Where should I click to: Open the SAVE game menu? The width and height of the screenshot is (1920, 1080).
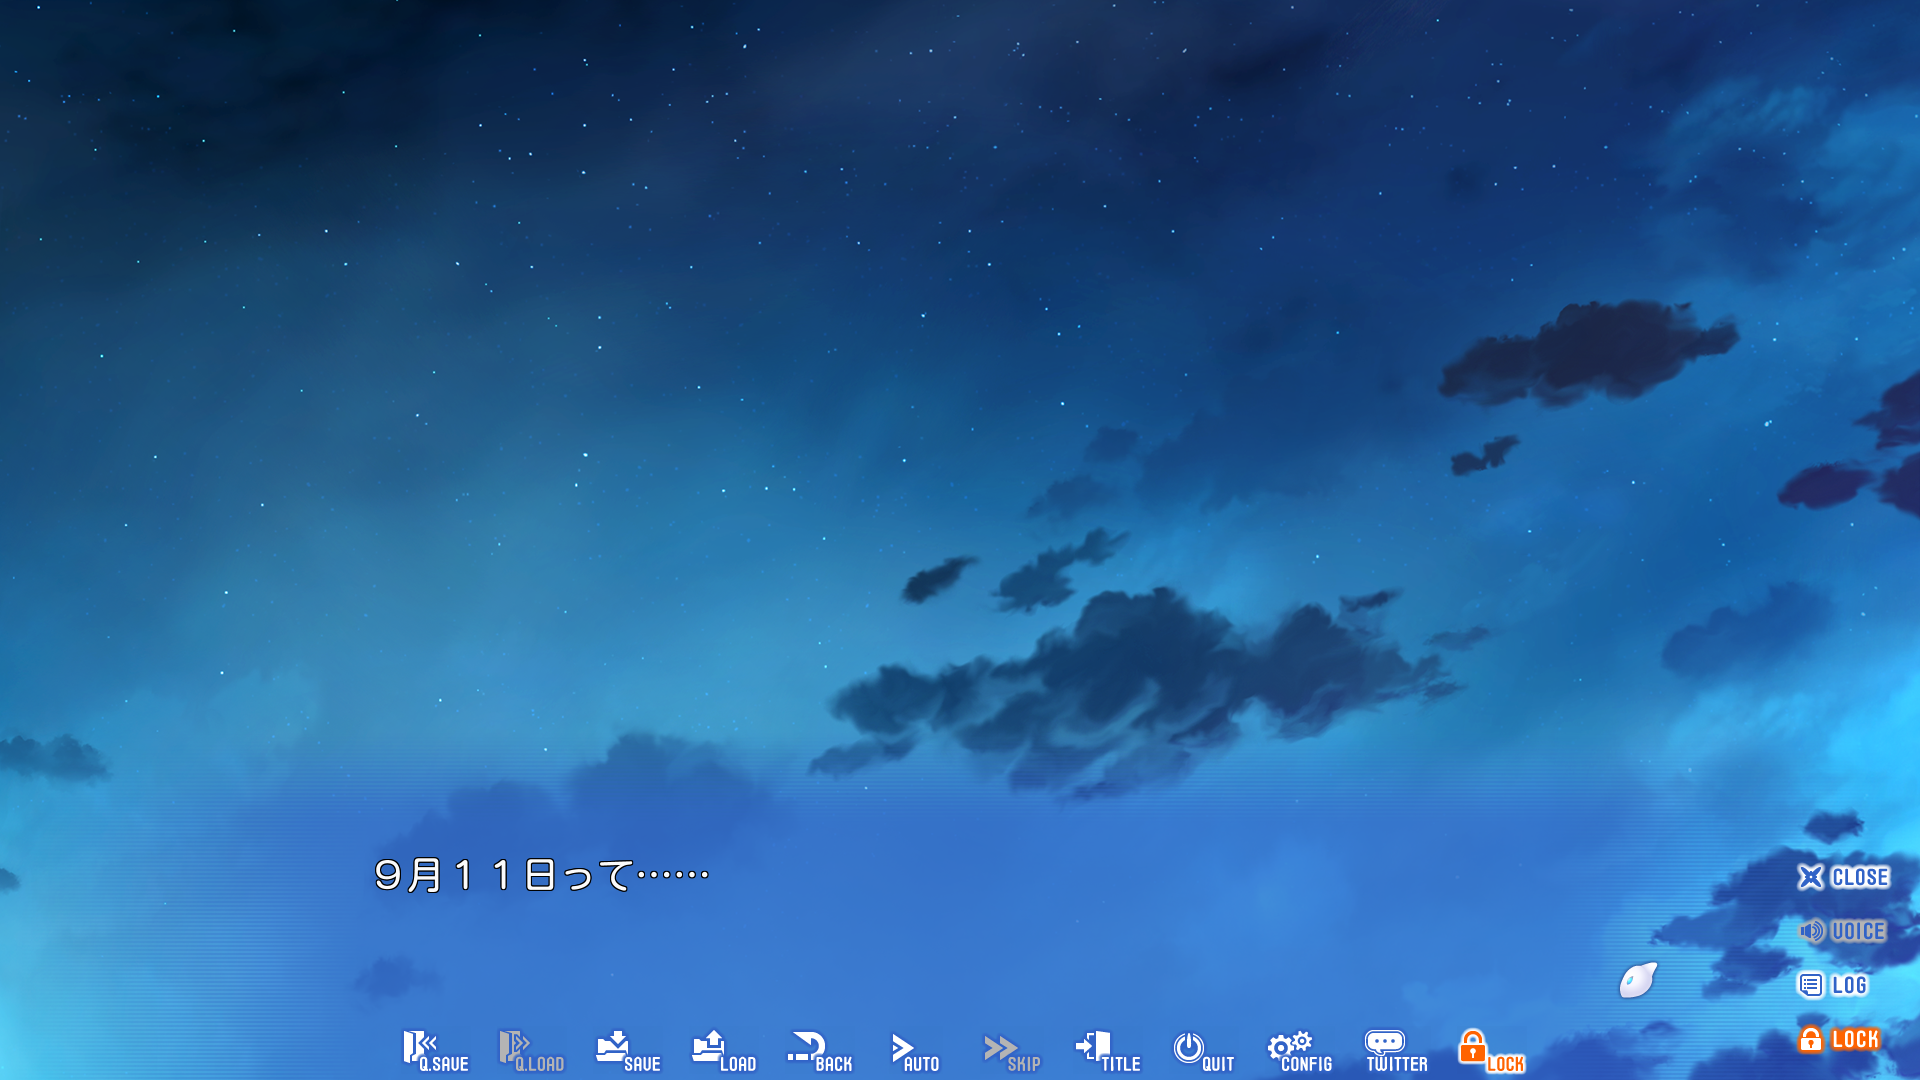pos(627,1051)
